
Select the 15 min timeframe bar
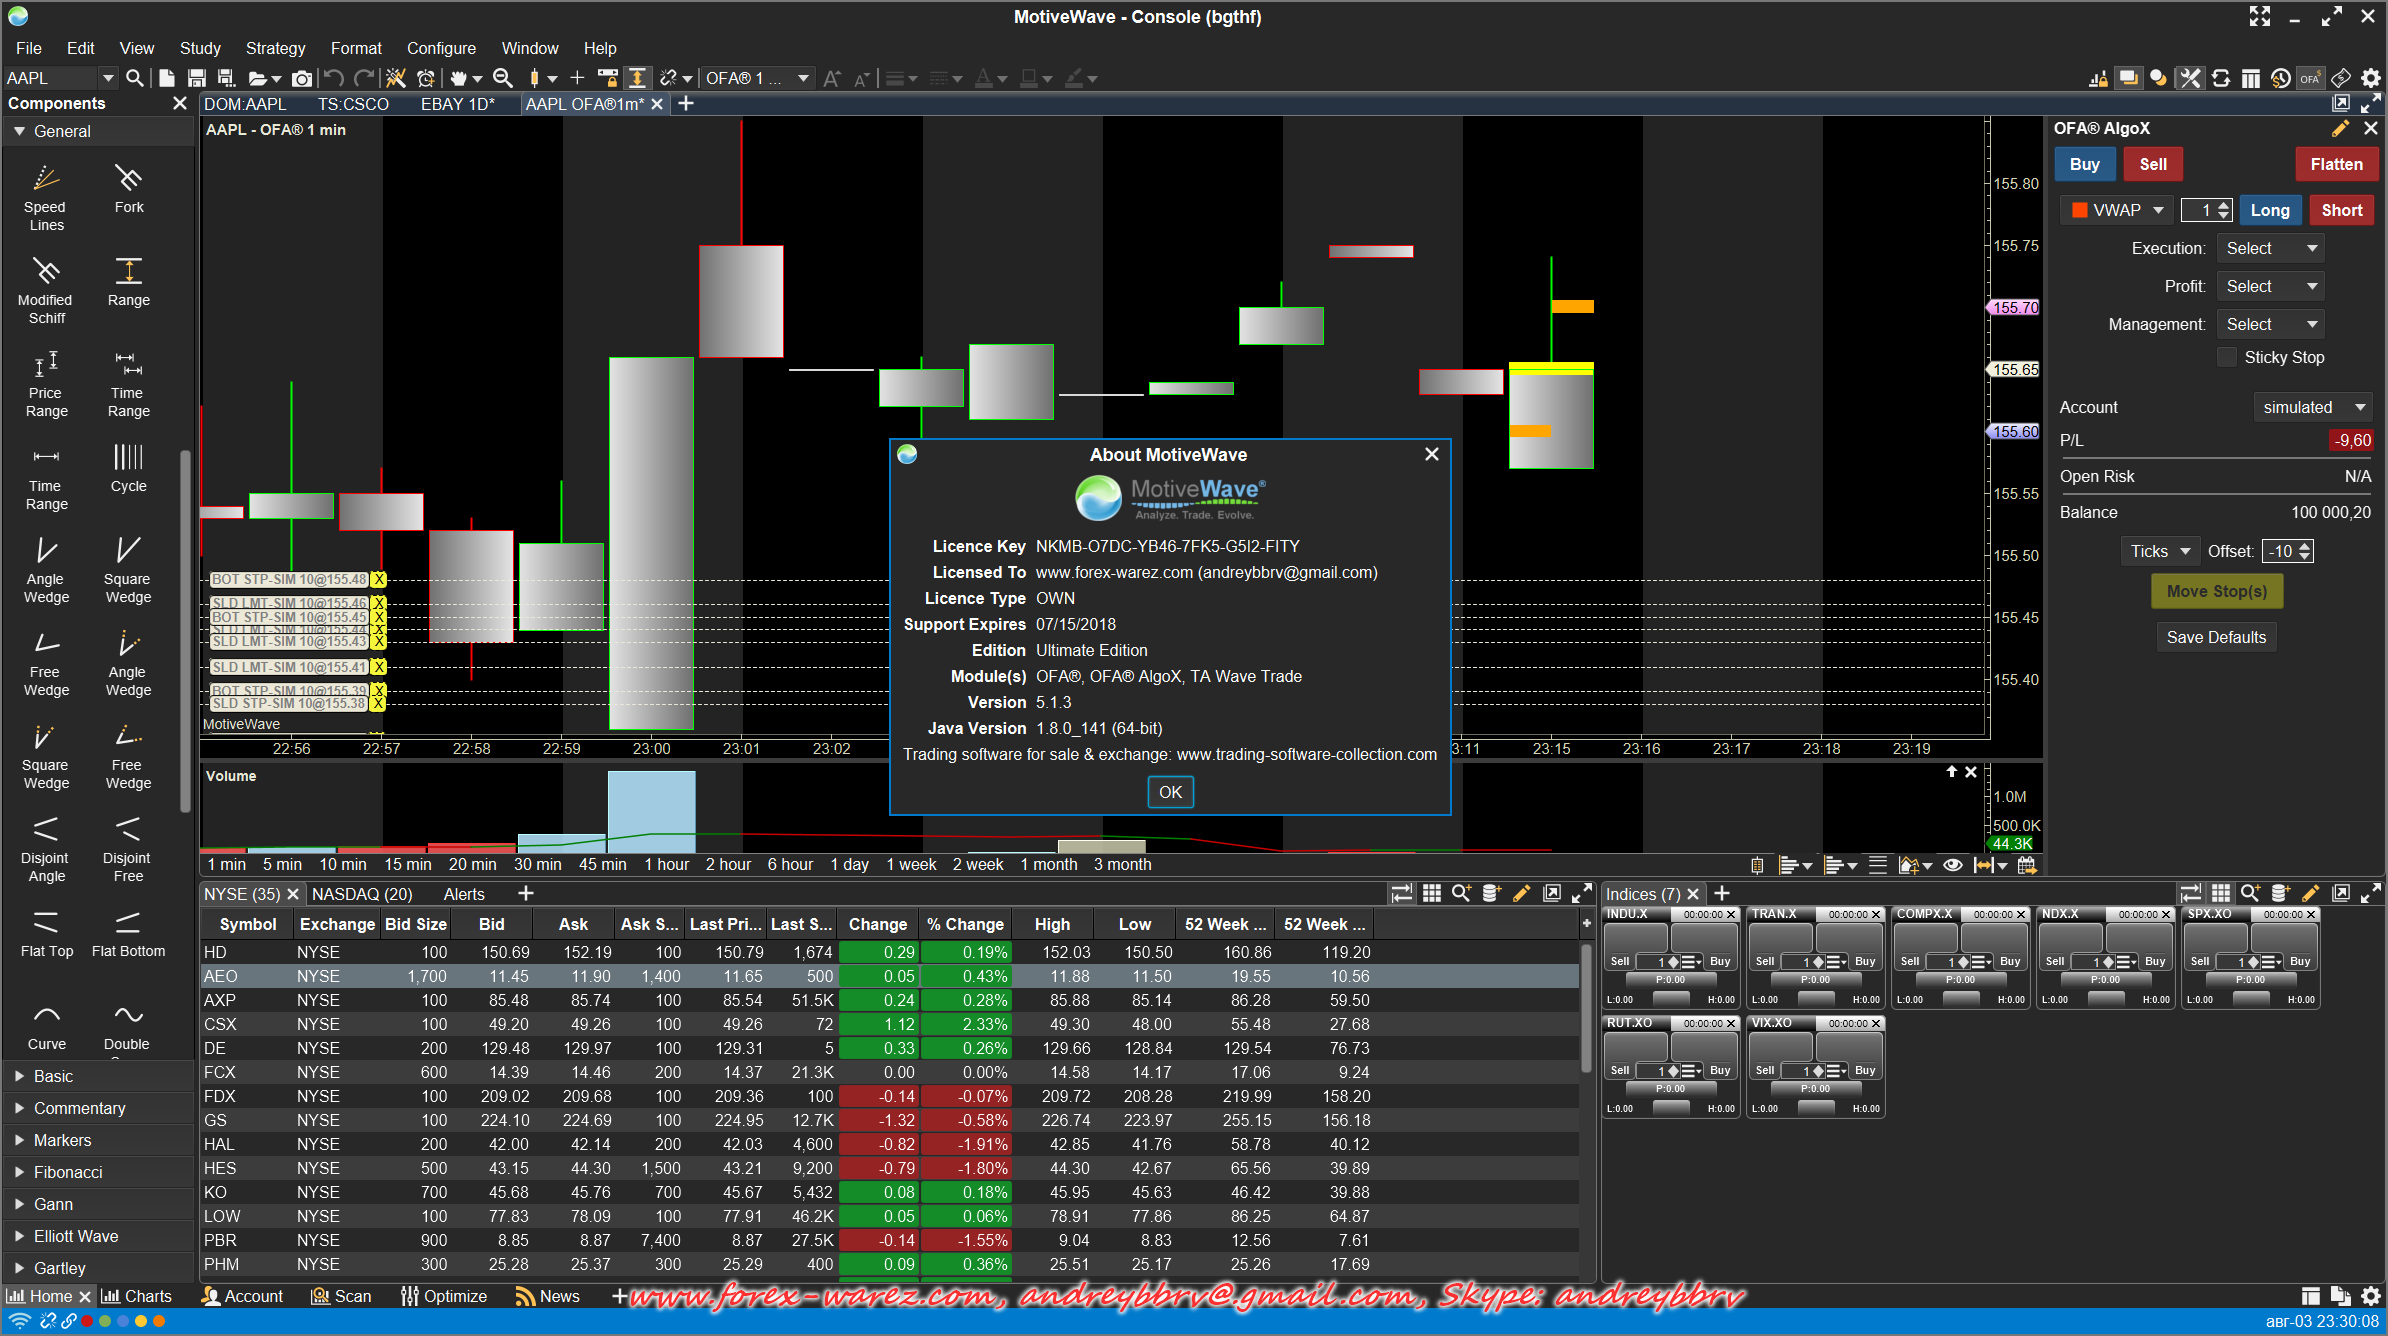[407, 864]
